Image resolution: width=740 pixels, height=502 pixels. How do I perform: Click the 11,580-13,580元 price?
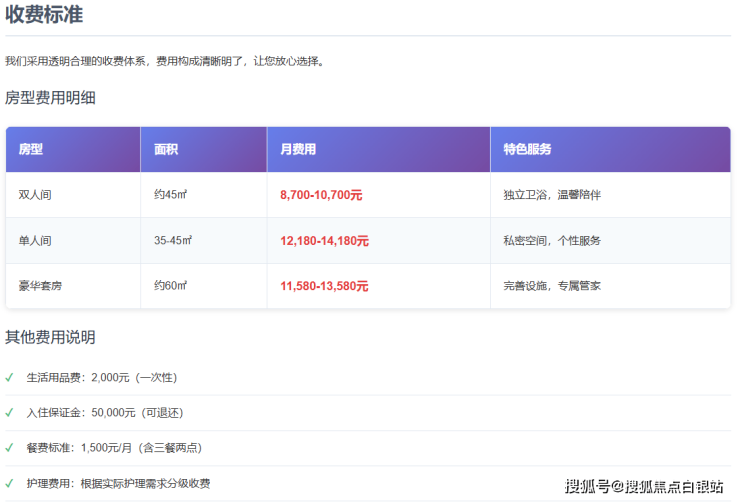pos(325,286)
